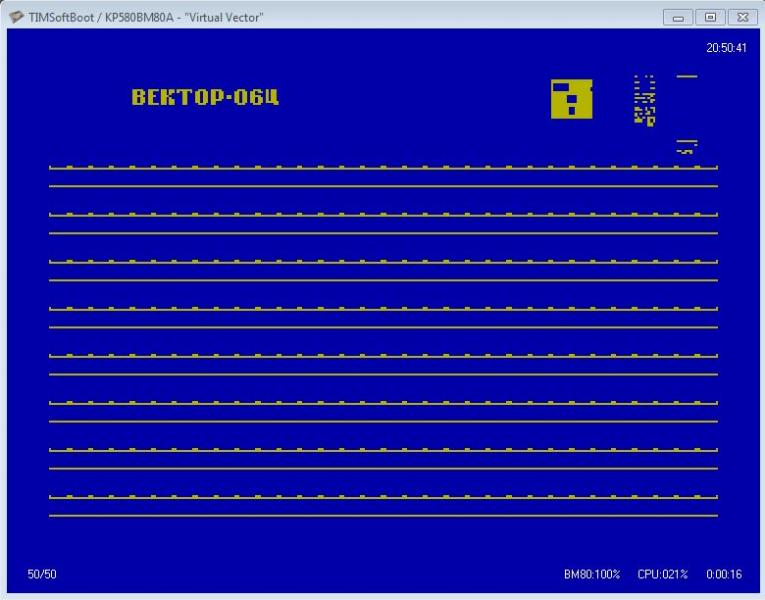The width and height of the screenshot is (765, 600).
Task: Click the 0:00:16 elapsed time counter
Action: [722, 574]
